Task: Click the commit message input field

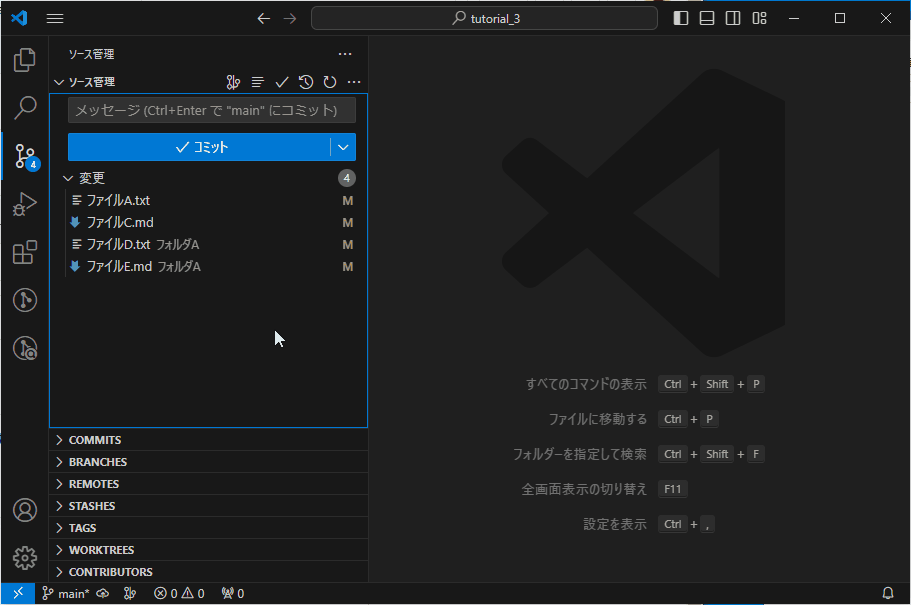Action: click(211, 110)
